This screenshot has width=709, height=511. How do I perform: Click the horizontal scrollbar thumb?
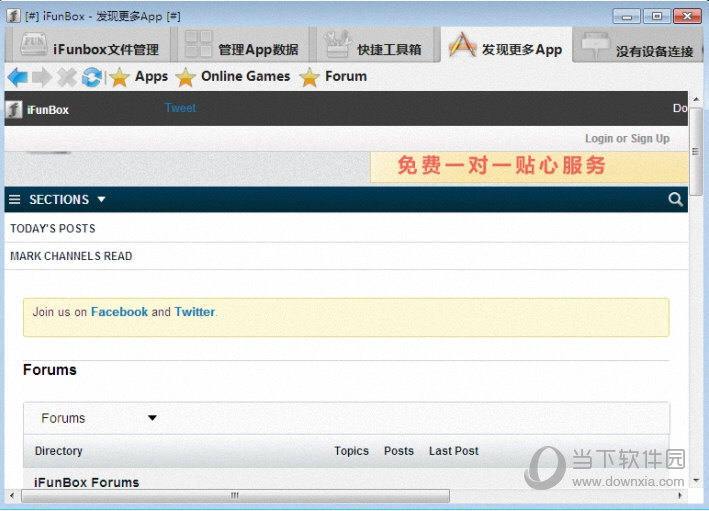point(235,496)
